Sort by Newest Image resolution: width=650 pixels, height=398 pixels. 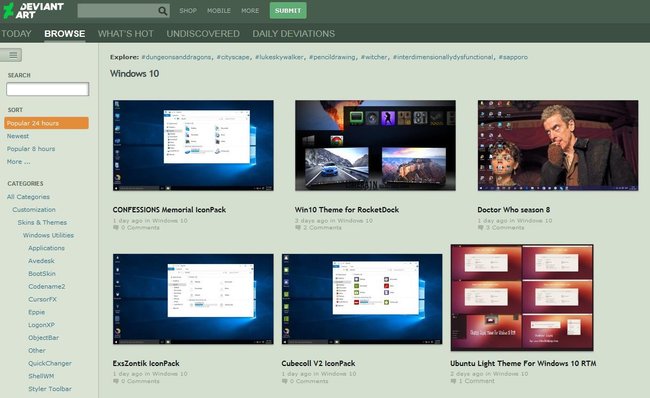(18, 136)
